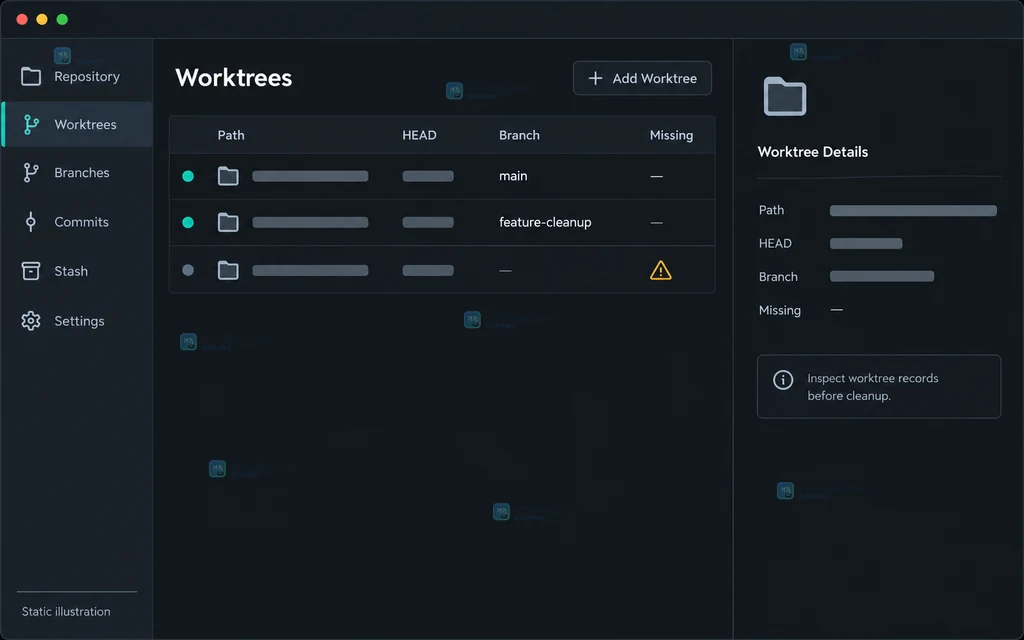
Task: Click the Add Worktree button
Action: (x=642, y=78)
